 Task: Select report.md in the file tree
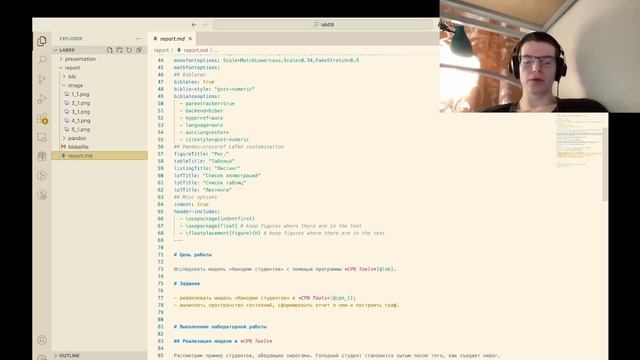point(100,156)
